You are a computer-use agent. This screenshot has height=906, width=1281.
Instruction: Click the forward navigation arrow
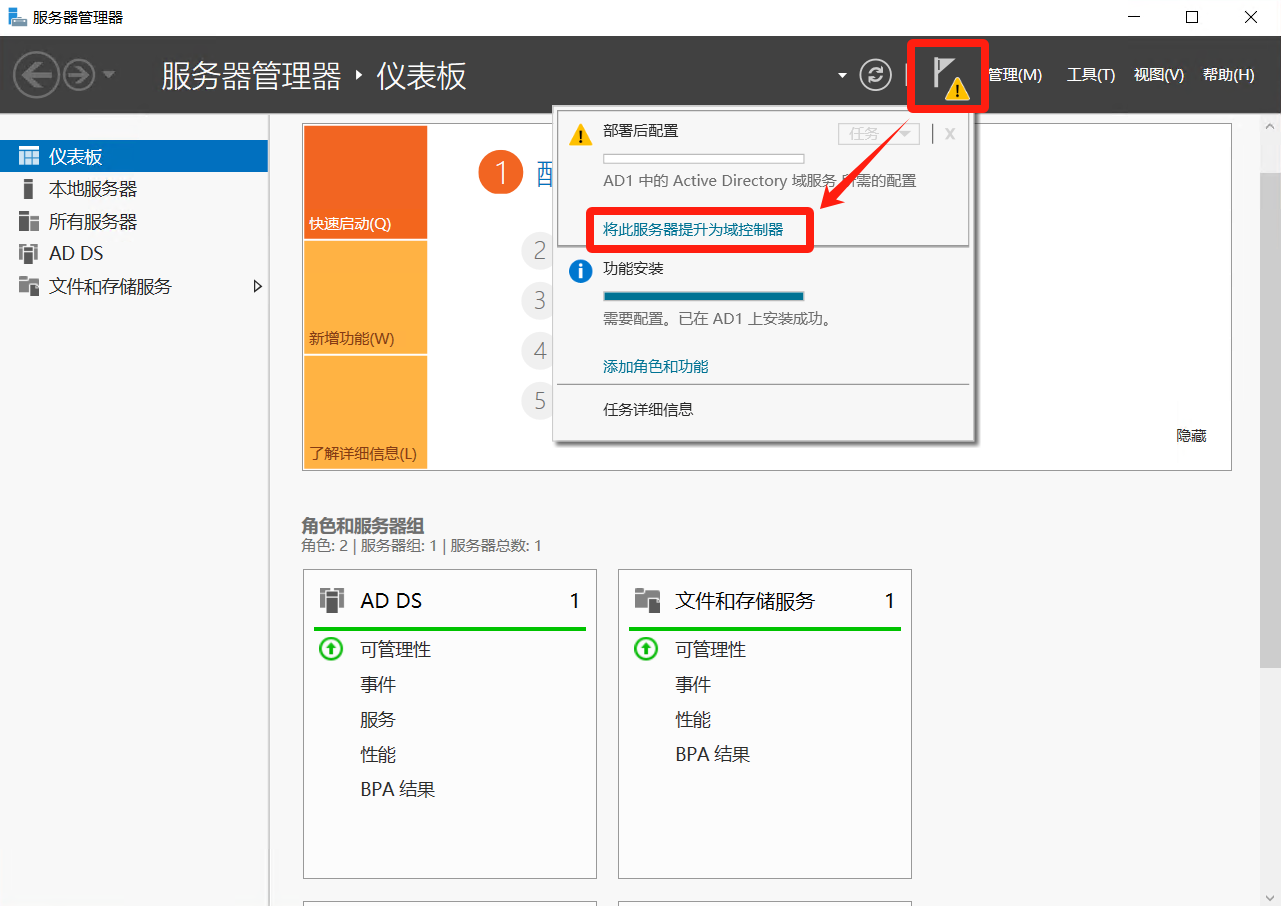coord(78,75)
